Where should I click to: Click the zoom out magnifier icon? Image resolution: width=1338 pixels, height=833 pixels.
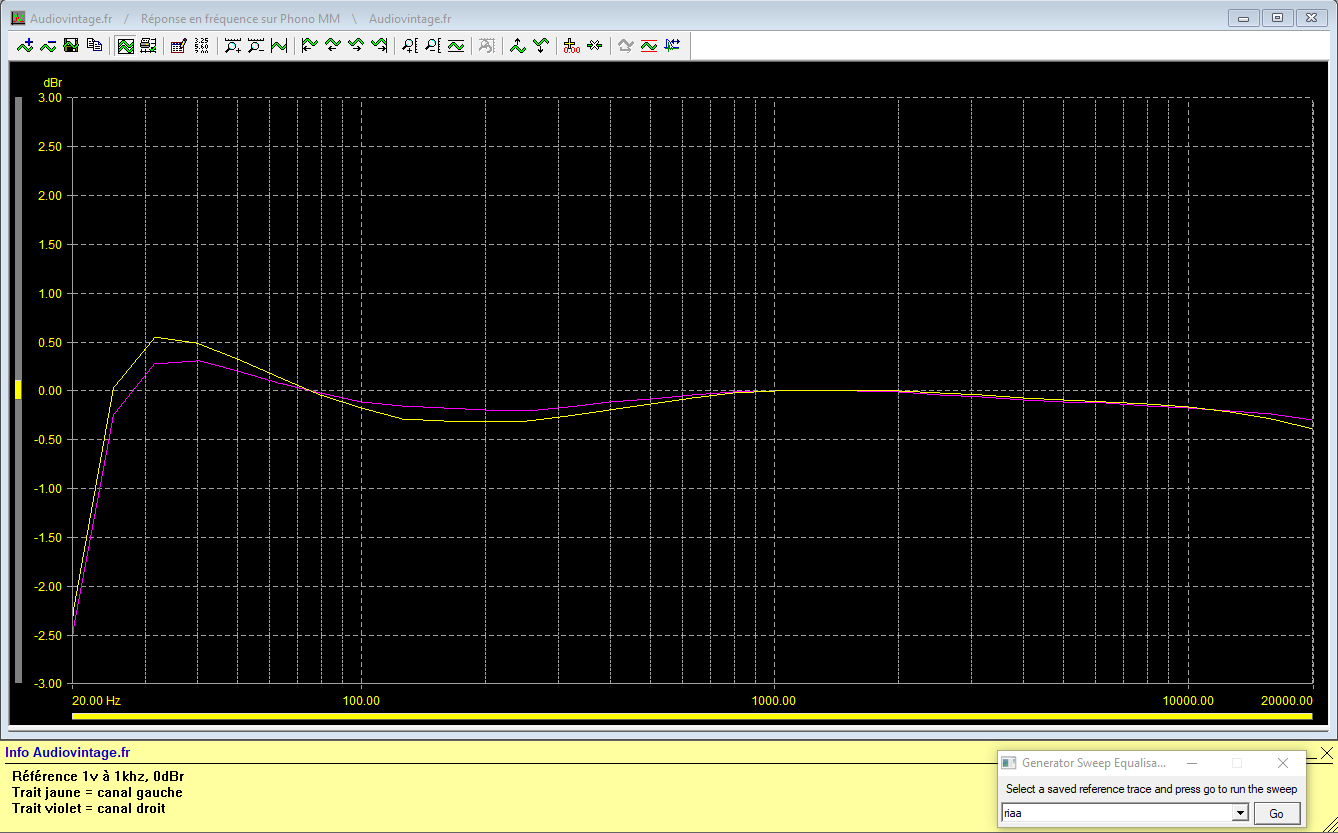pos(256,45)
